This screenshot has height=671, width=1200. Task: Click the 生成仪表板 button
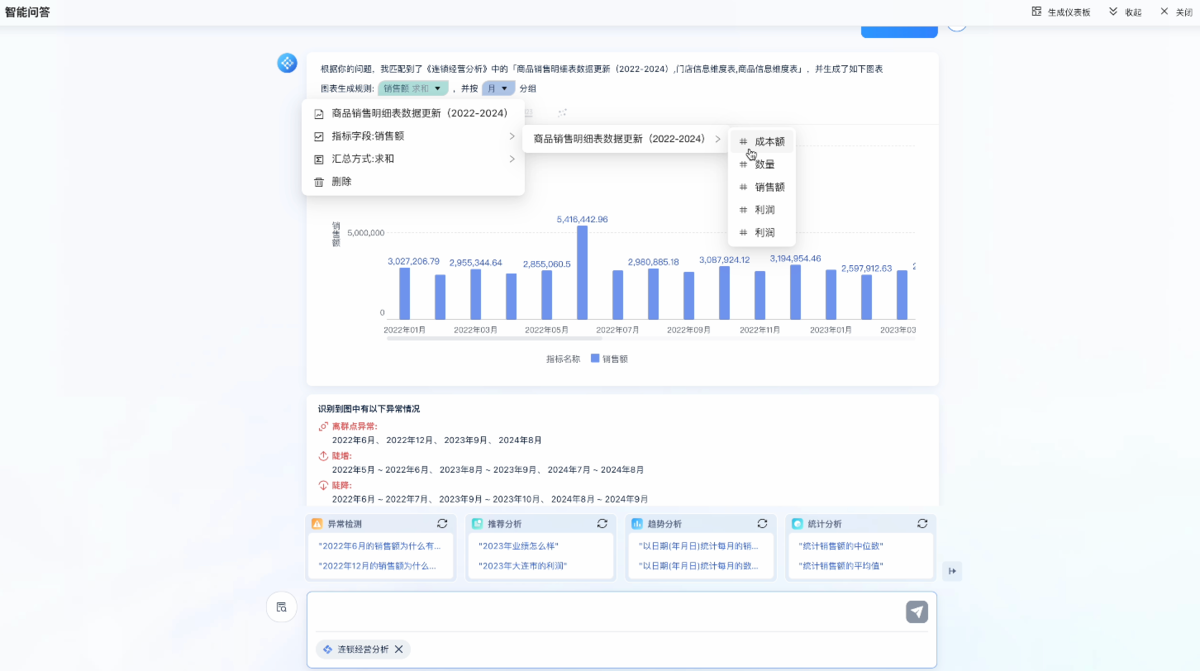click(1061, 12)
